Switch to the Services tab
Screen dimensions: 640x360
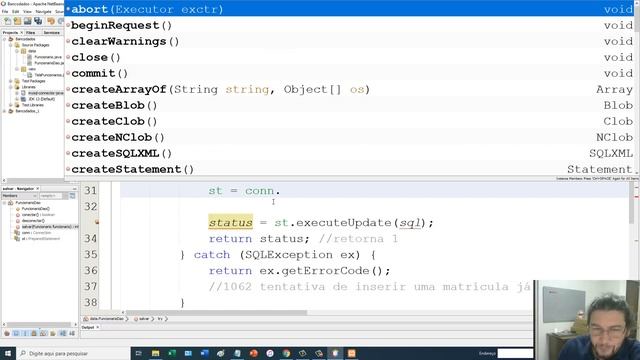tap(51, 32)
